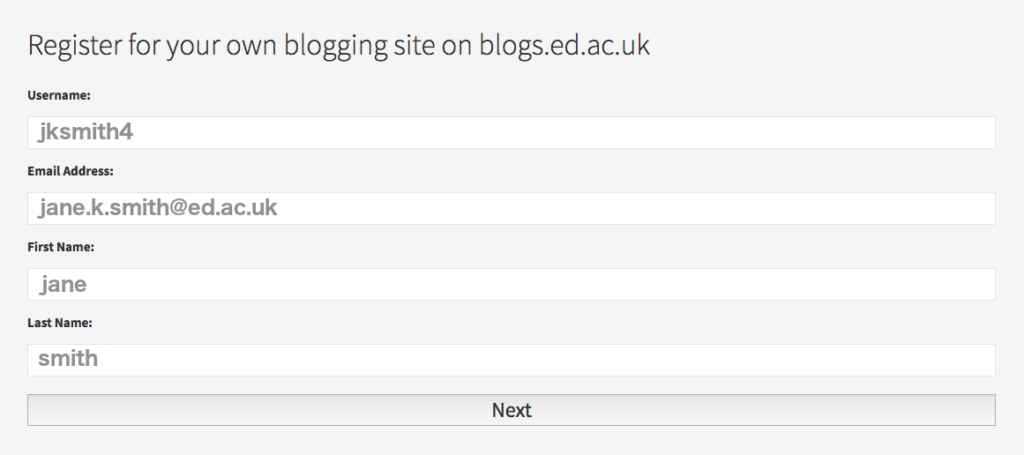Screen dimensions: 1024x455
Task: Select the First Name text box
Action: 511,285
